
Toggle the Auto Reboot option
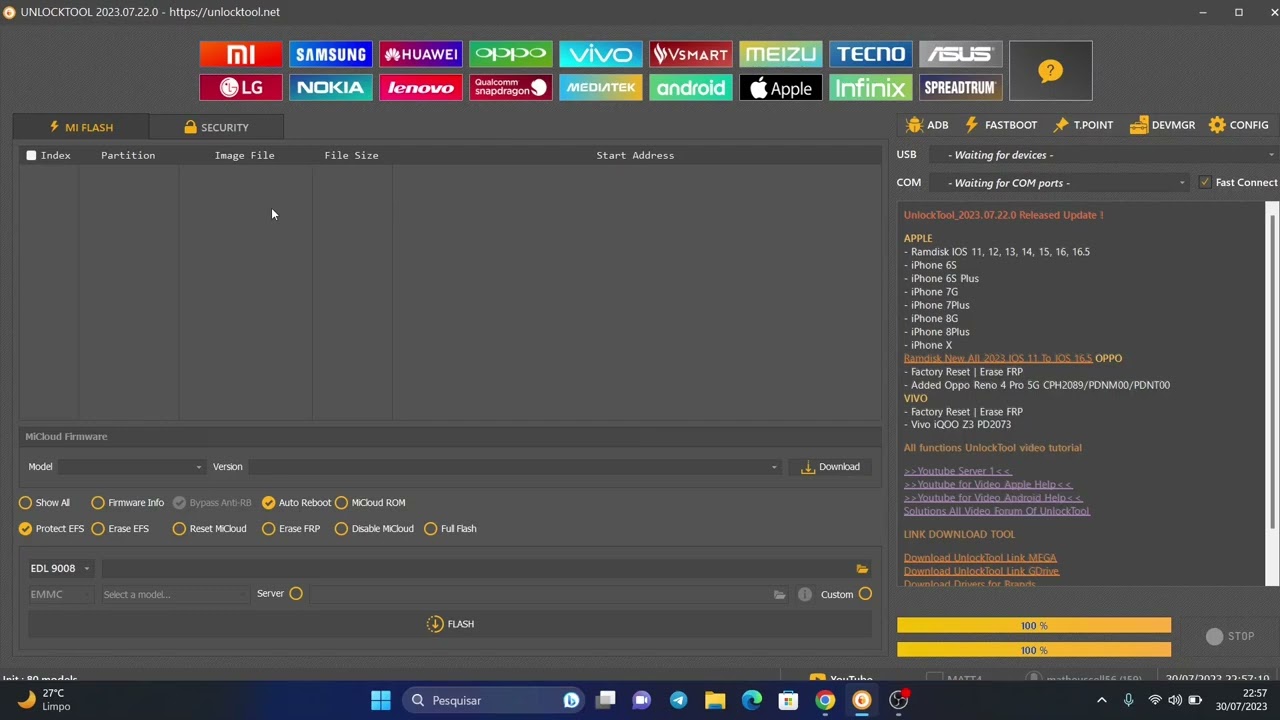296,503
